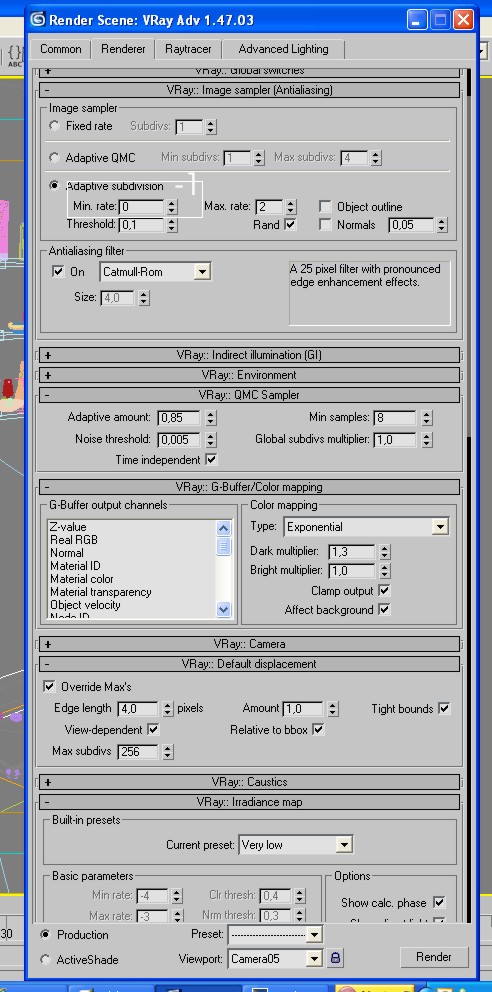Toggle Relative to bbox checkbox
The height and width of the screenshot is (992, 492).
click(x=318, y=729)
